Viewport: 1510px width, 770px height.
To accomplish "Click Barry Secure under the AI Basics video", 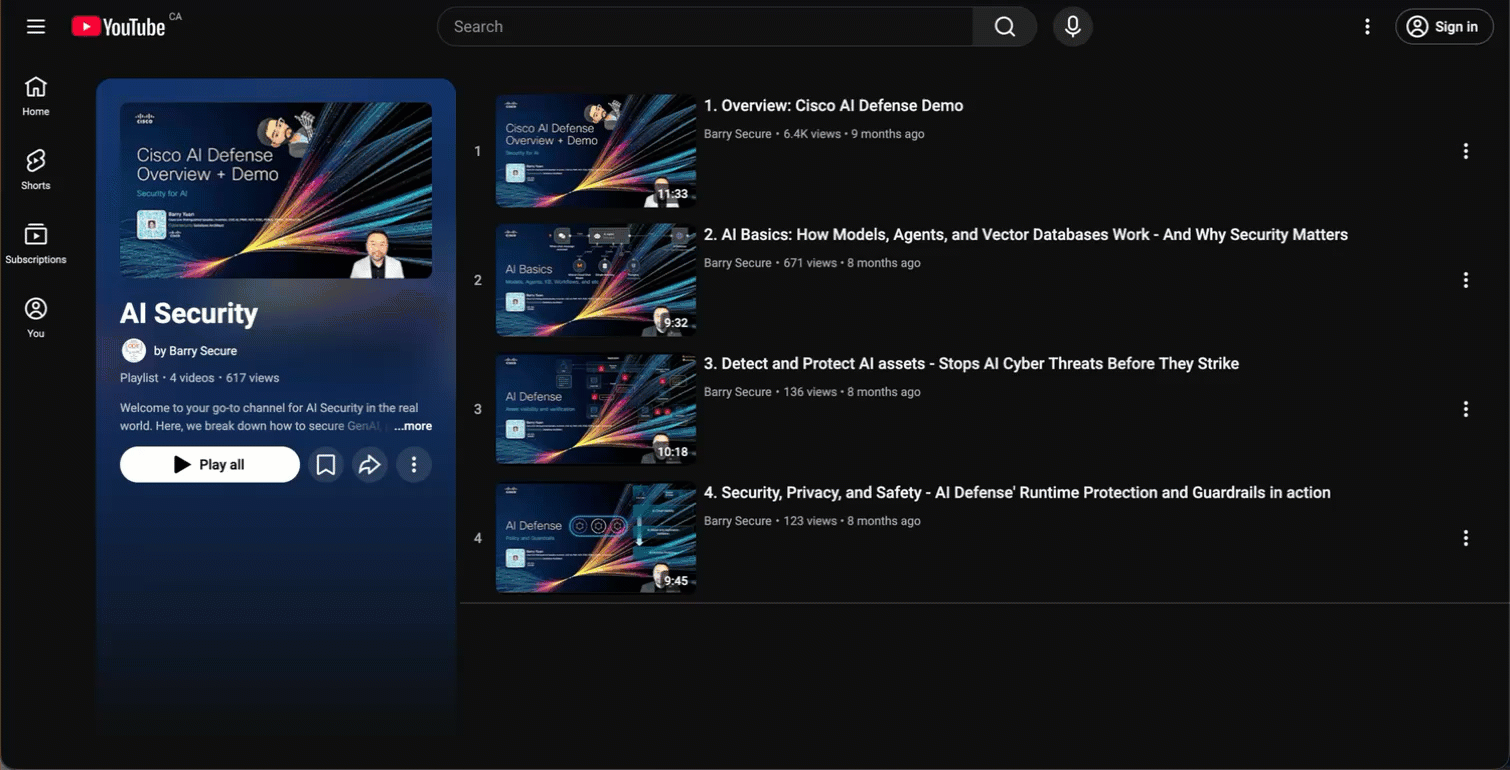I will click(x=738, y=263).
